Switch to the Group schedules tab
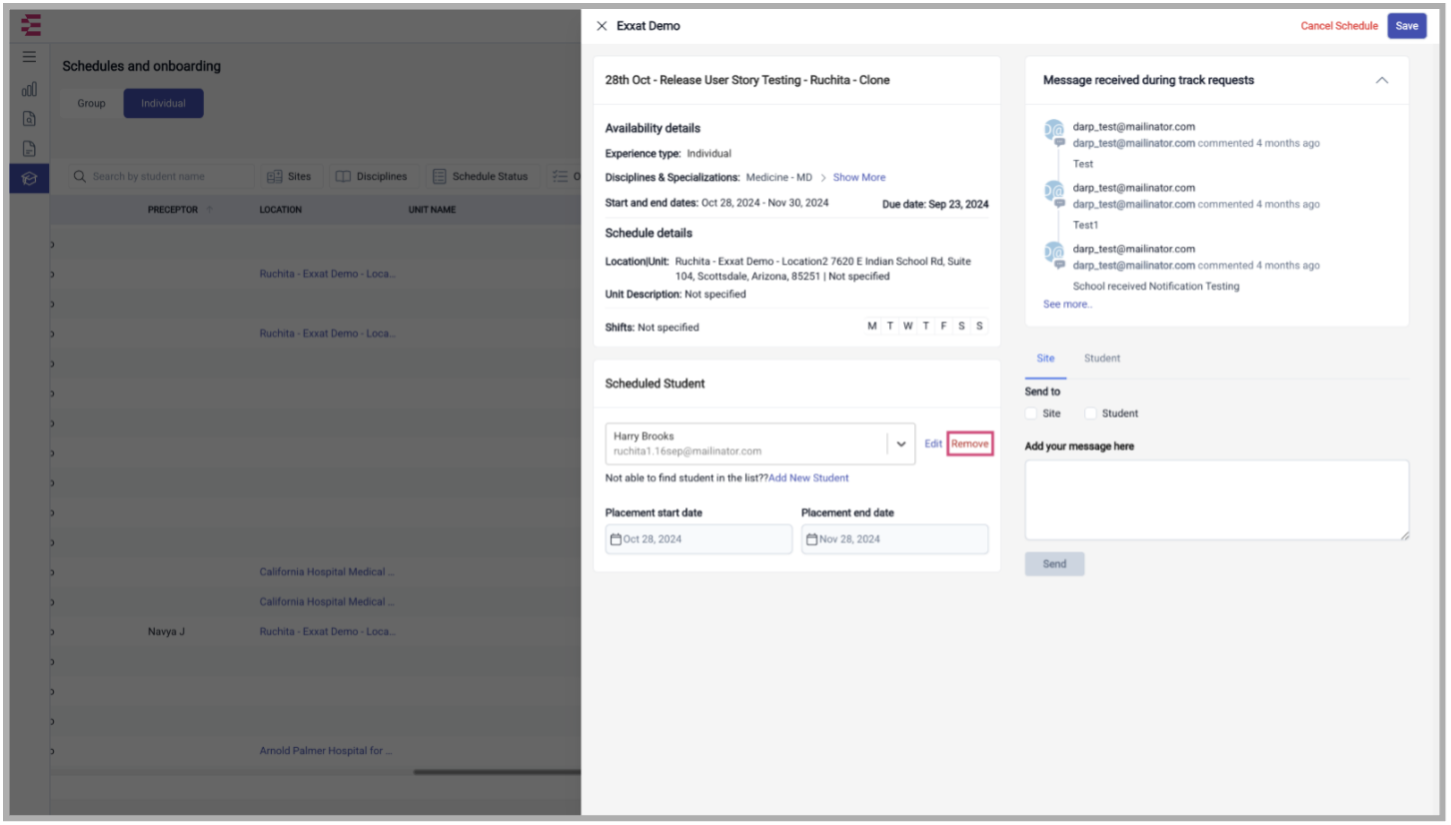1451x825 pixels. tap(91, 104)
